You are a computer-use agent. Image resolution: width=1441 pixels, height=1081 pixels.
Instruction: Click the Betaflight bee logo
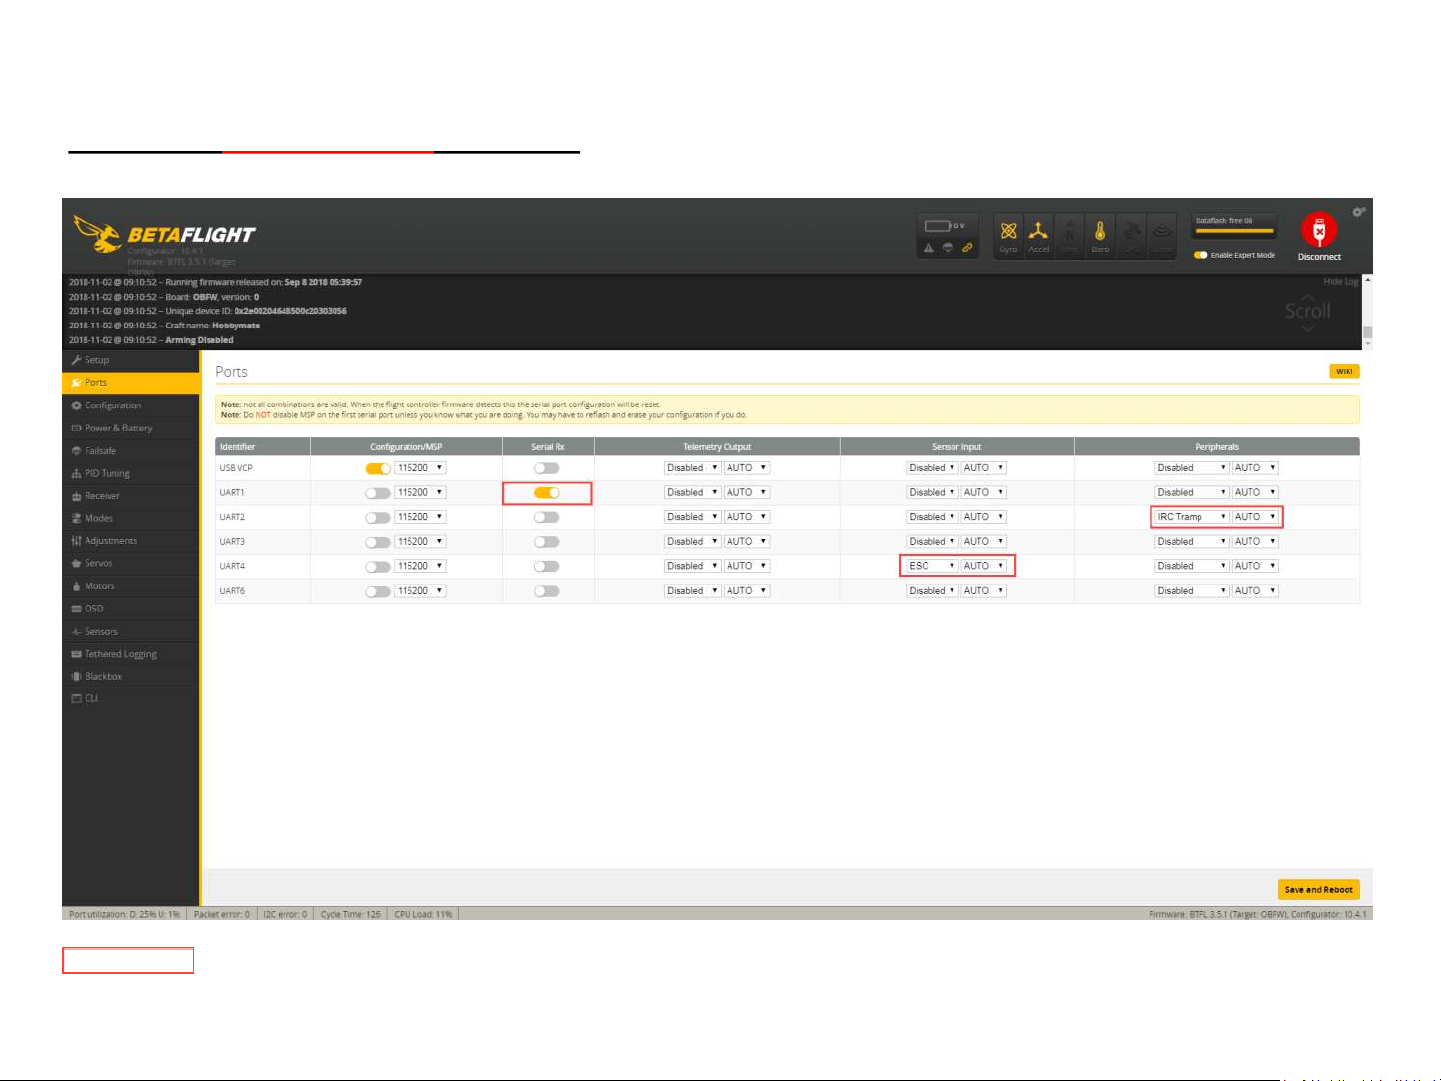point(96,234)
